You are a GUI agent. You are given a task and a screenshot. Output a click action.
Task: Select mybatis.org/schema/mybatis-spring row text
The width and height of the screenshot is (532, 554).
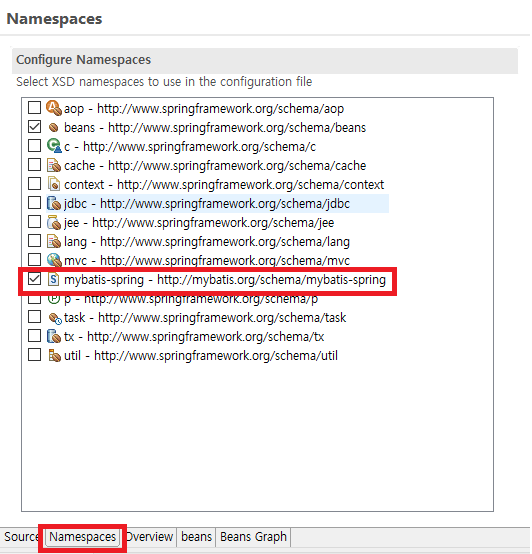coord(225,280)
